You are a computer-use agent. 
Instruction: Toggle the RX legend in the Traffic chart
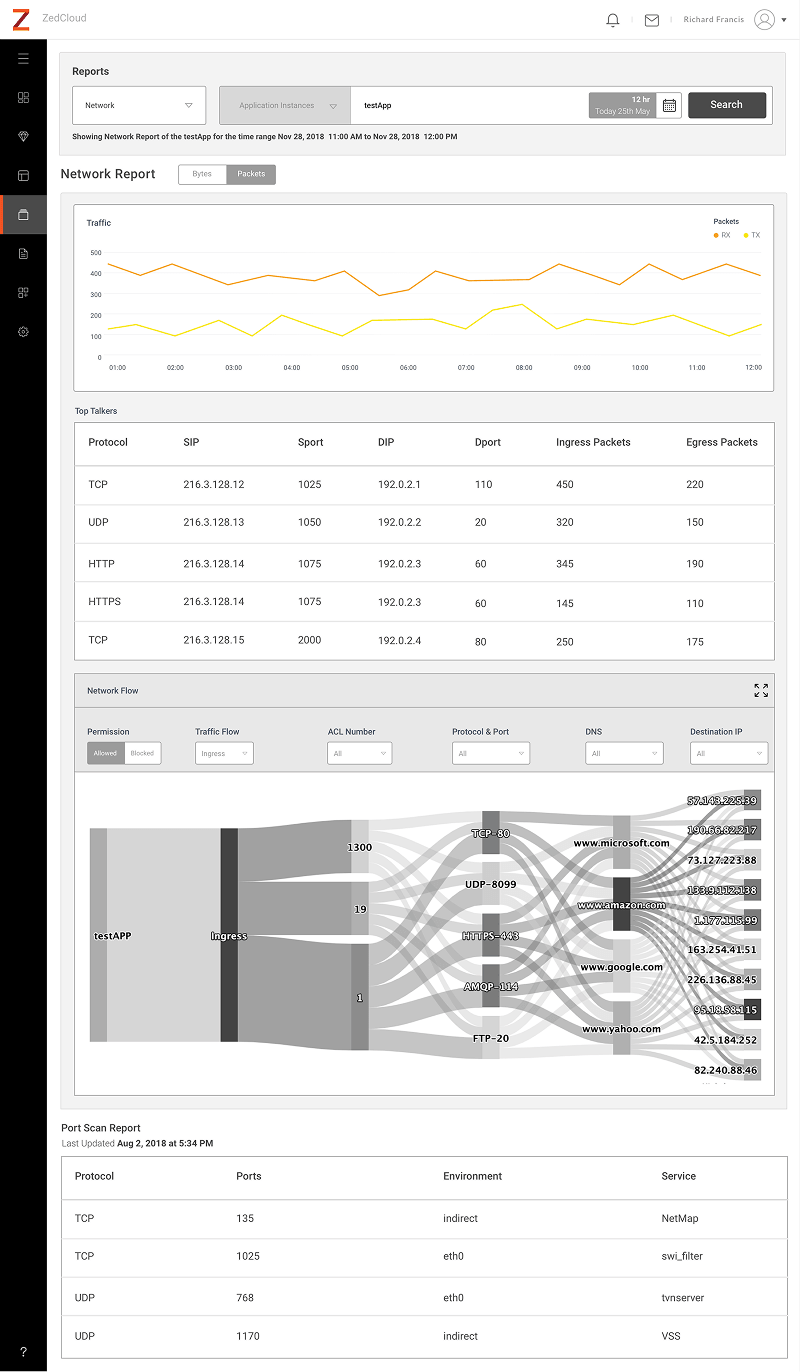(720, 235)
